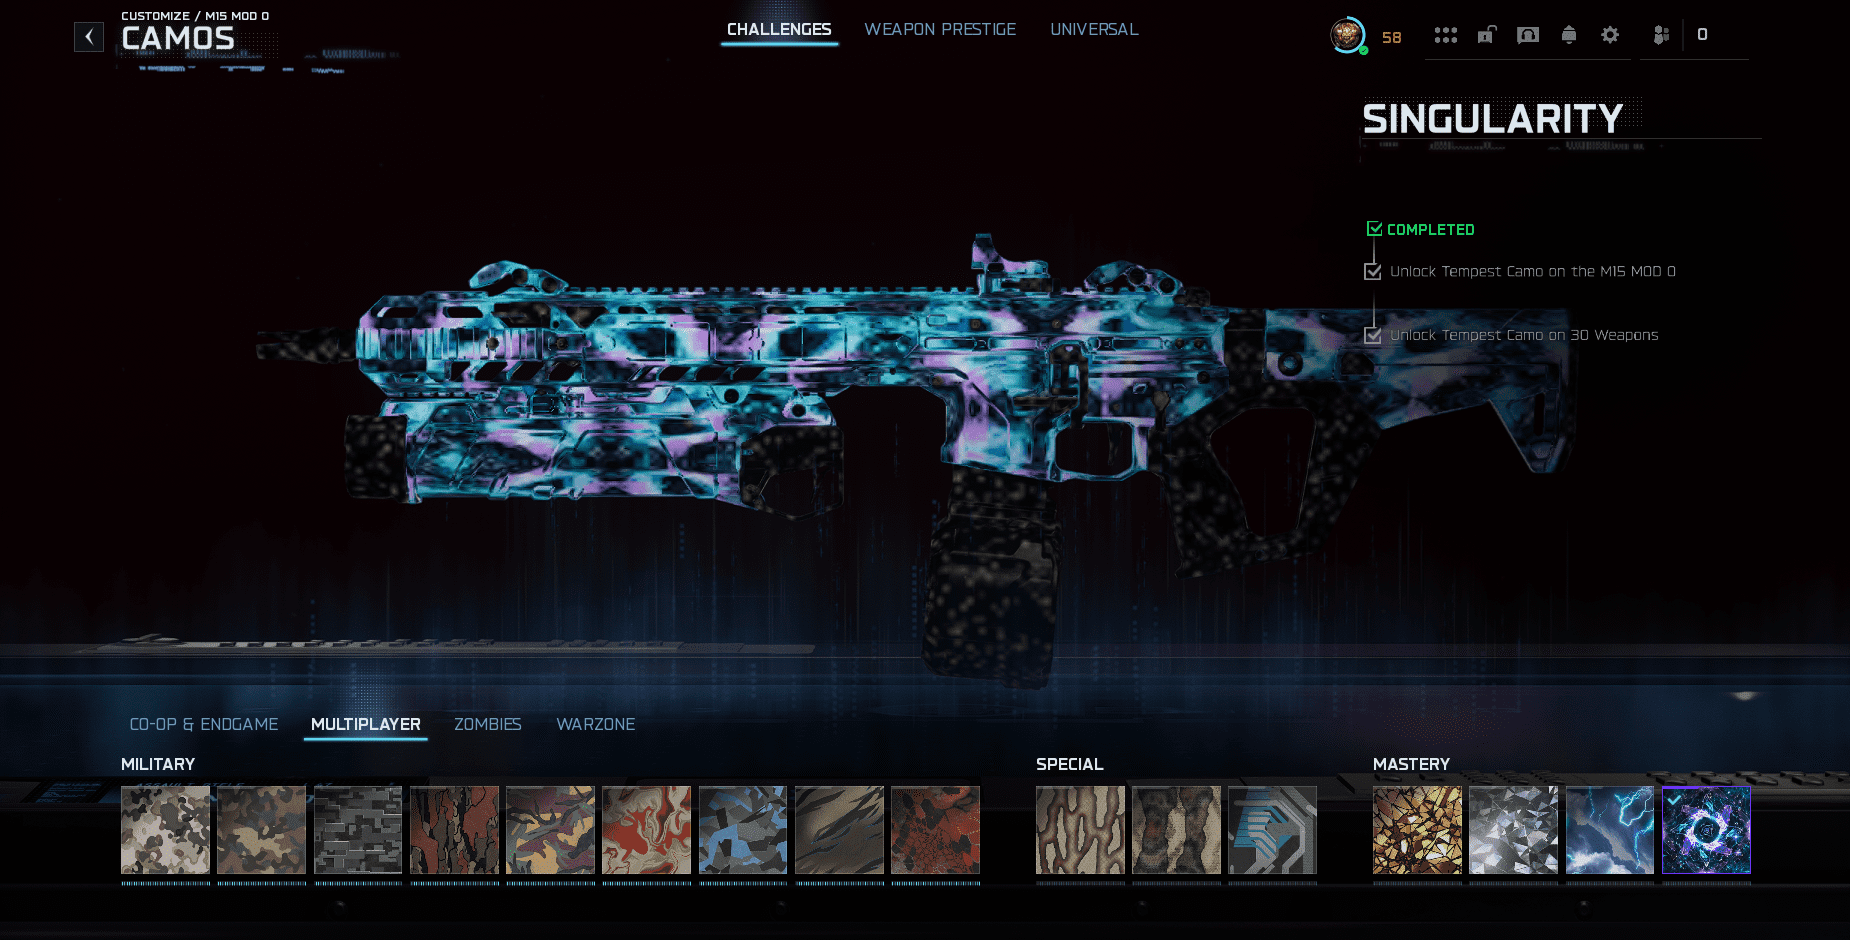Open the friends group icon showing 0
Image resolution: width=1850 pixels, height=940 pixels.
point(1661,34)
